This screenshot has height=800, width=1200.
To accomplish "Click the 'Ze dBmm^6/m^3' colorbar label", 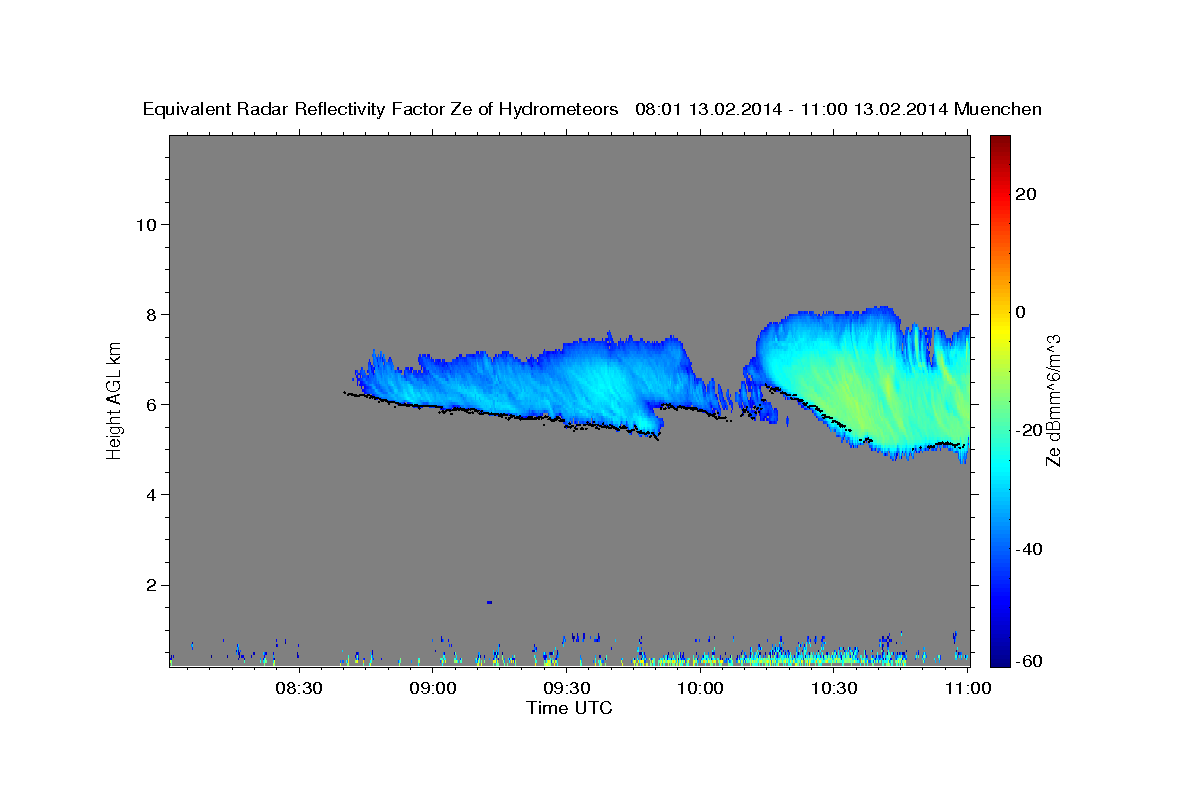I will pyautogui.click(x=1052, y=400).
